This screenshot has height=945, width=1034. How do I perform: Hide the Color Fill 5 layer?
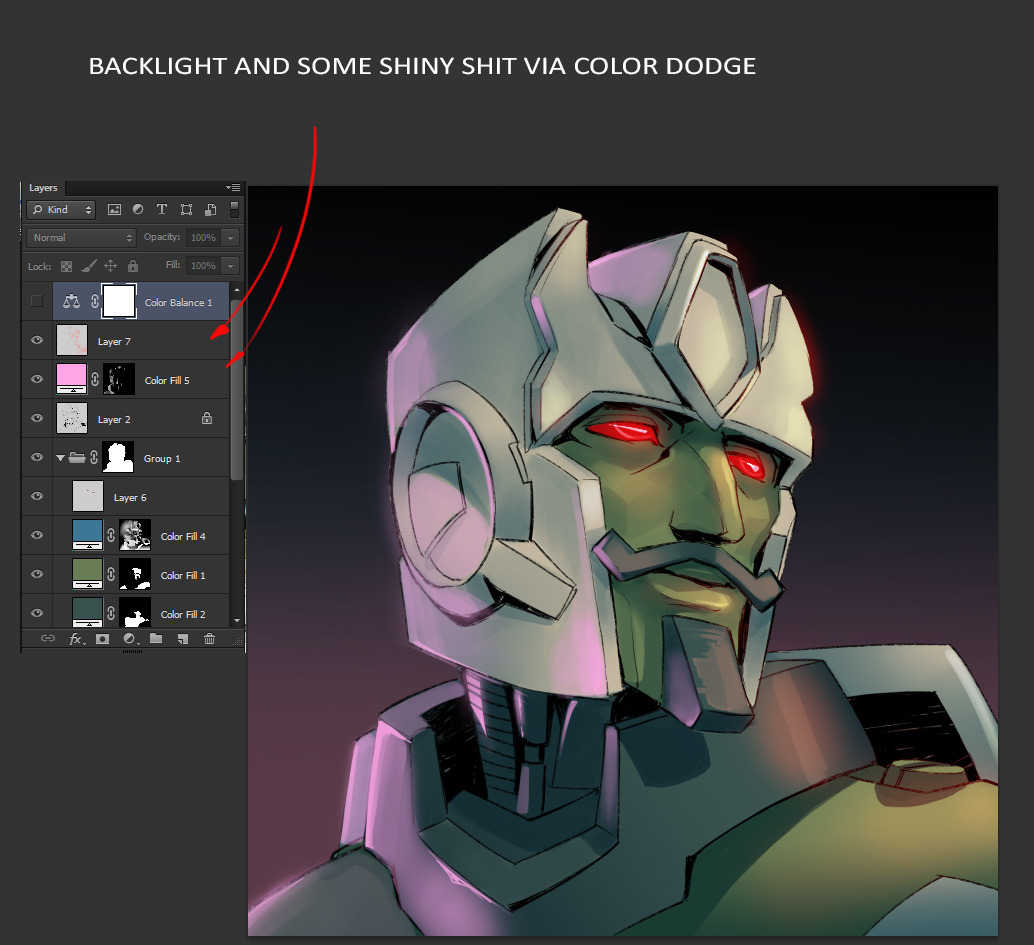(x=37, y=379)
